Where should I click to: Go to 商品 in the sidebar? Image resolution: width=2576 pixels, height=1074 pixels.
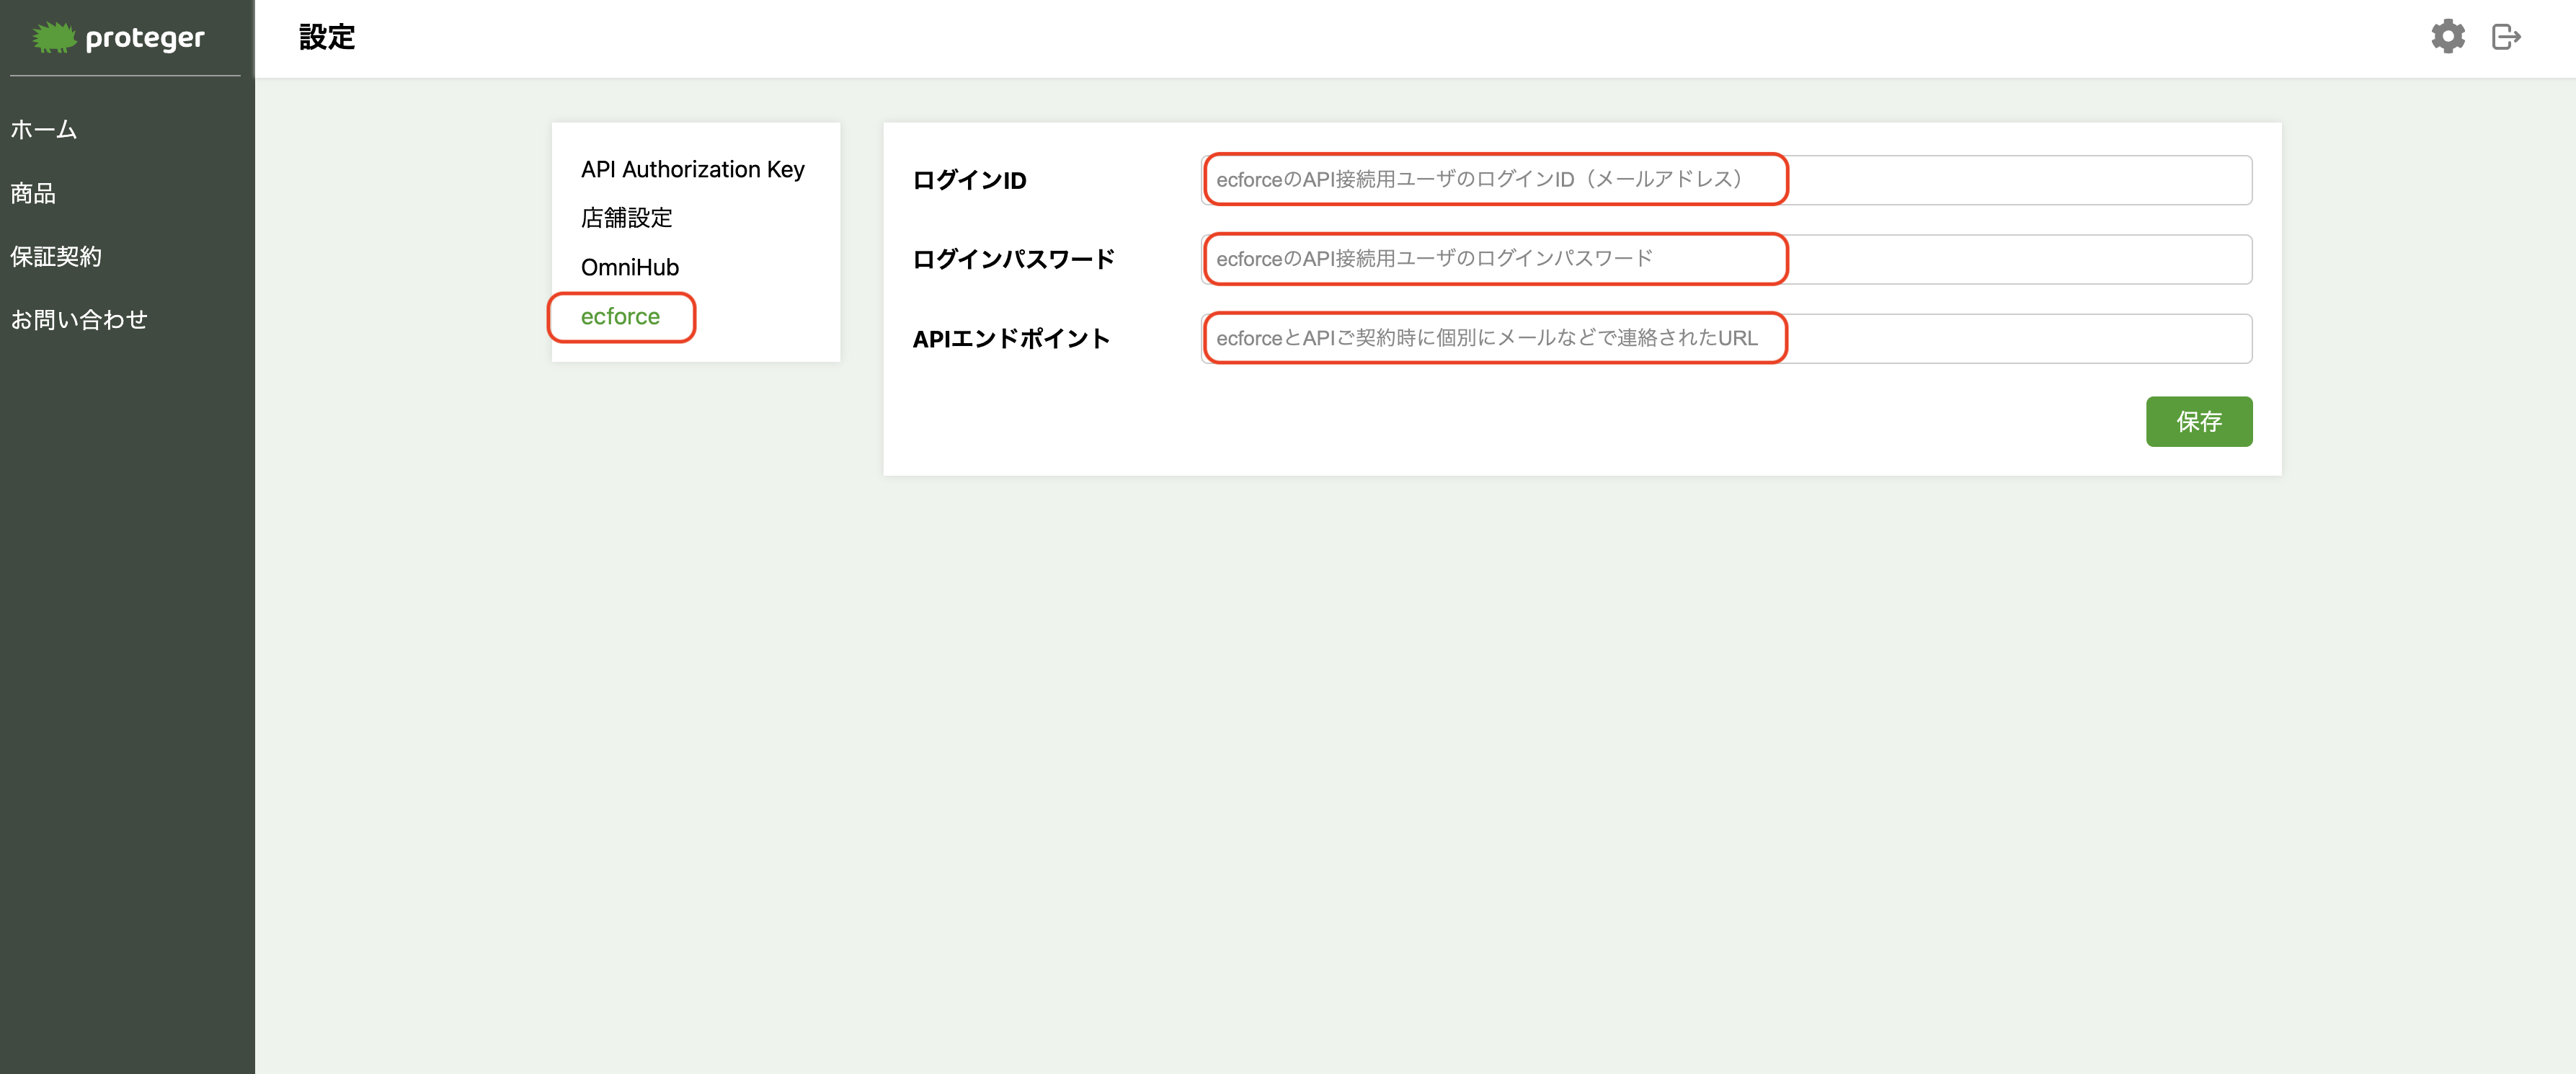tap(33, 193)
